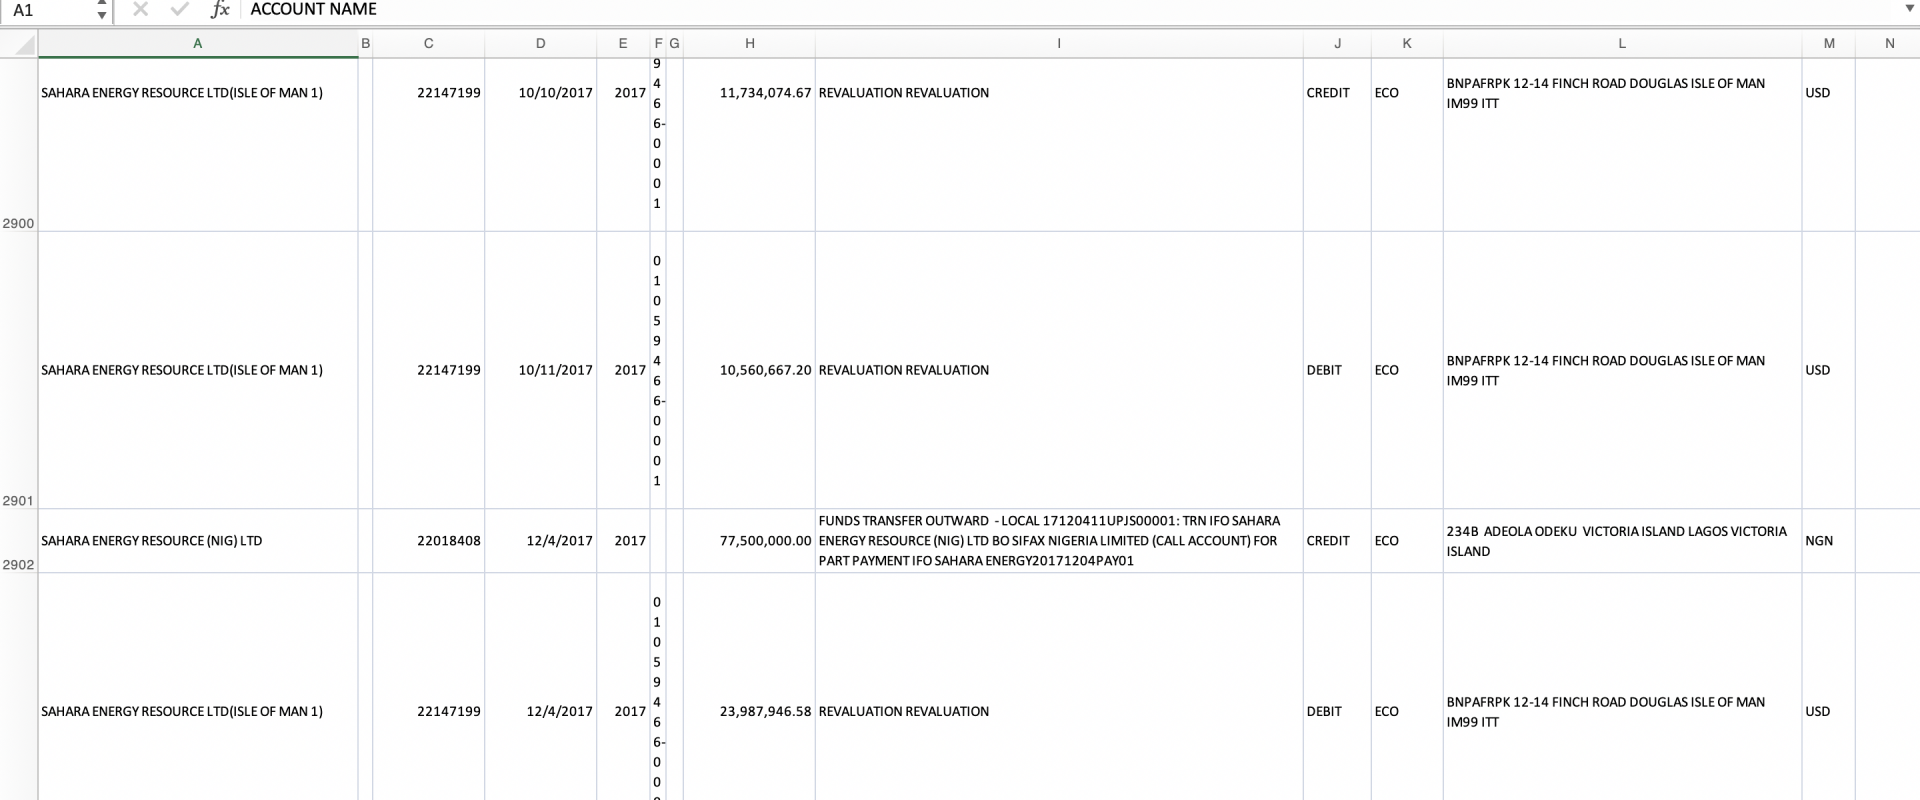Click date 12/4/2017 in row 2902
Viewport: 1920px width, 800px height.
click(541, 541)
